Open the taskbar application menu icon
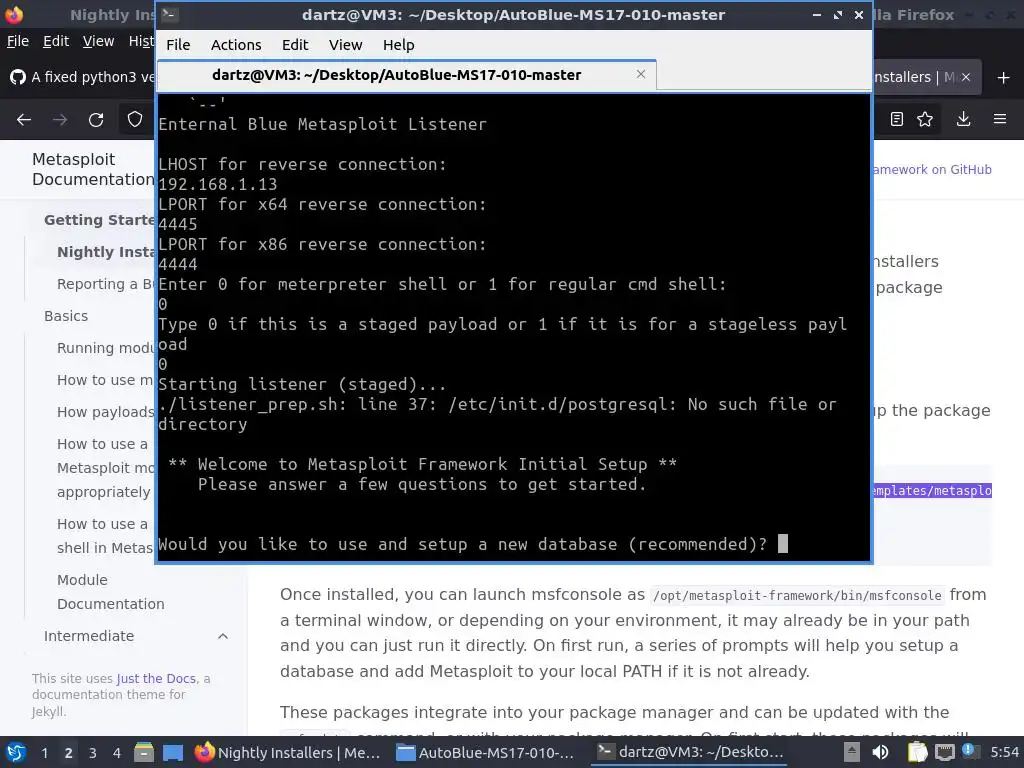 16,752
